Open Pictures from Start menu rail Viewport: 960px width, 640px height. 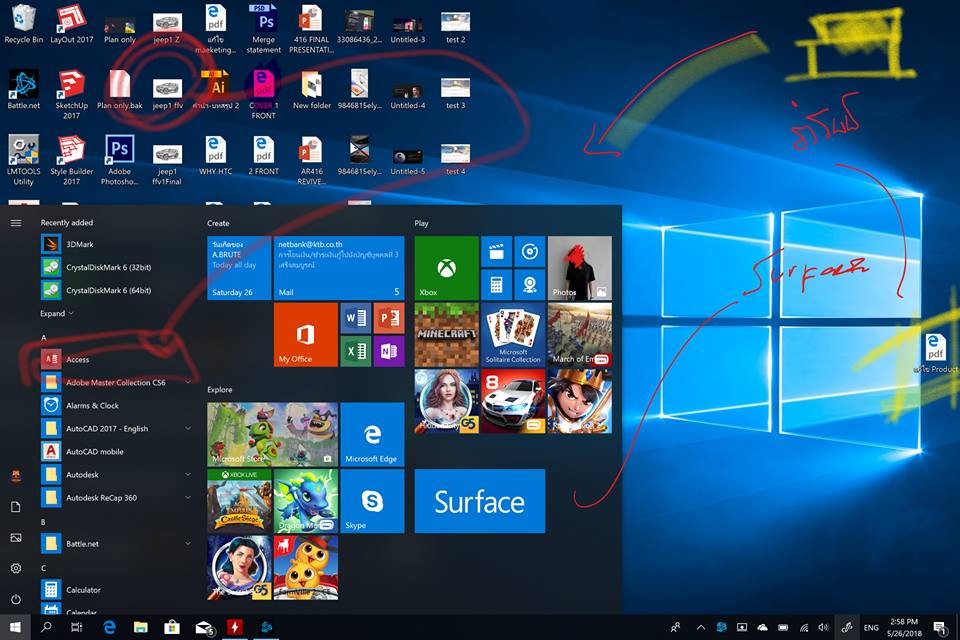[x=16, y=538]
